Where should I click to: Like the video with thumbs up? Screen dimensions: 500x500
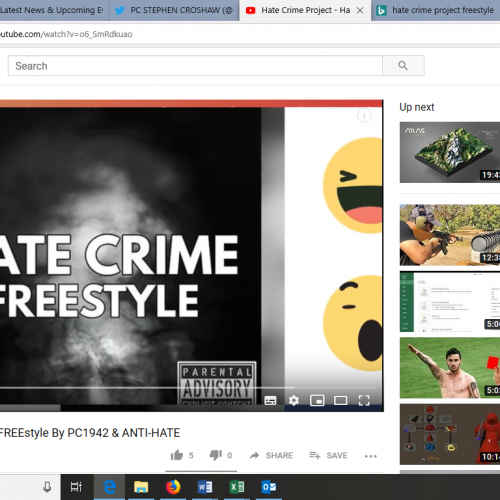pyautogui.click(x=177, y=455)
